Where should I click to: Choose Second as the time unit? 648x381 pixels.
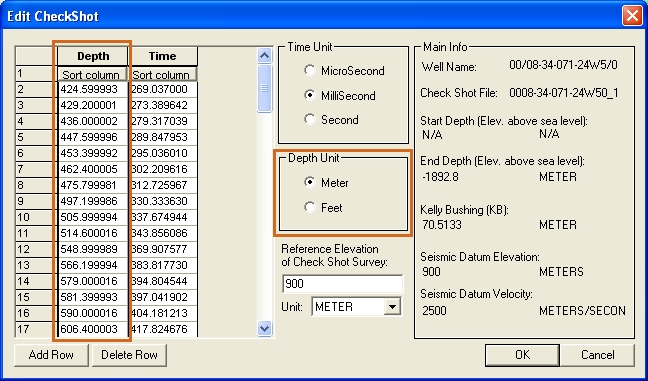point(310,119)
